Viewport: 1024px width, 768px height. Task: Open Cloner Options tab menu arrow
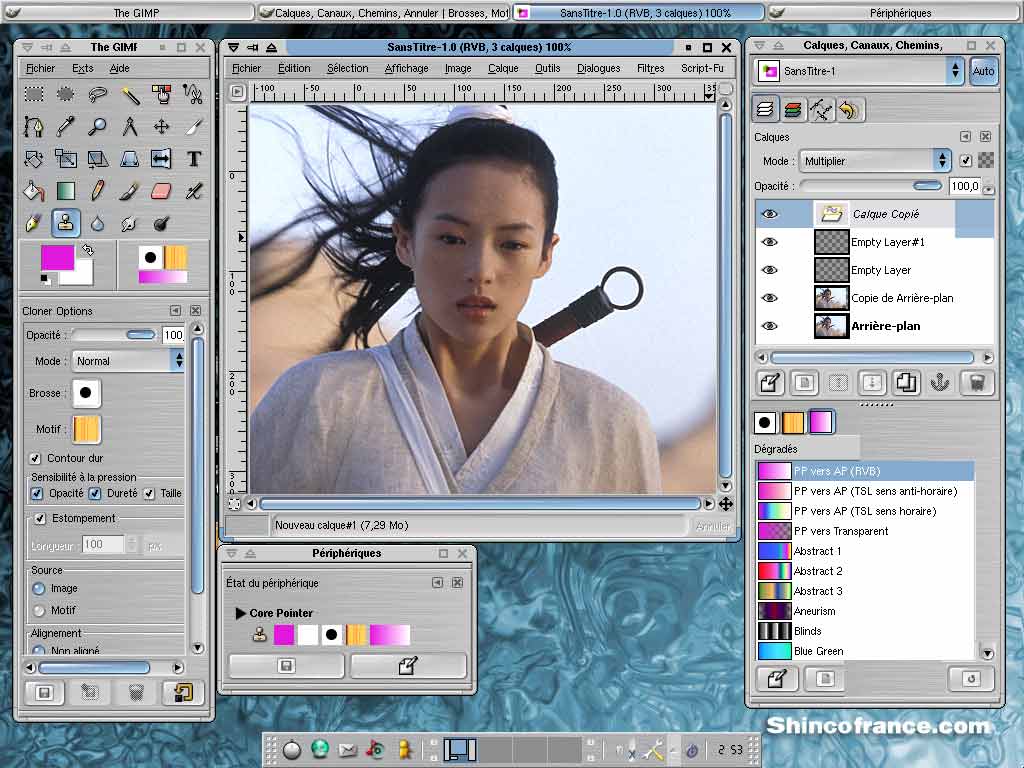click(x=175, y=310)
